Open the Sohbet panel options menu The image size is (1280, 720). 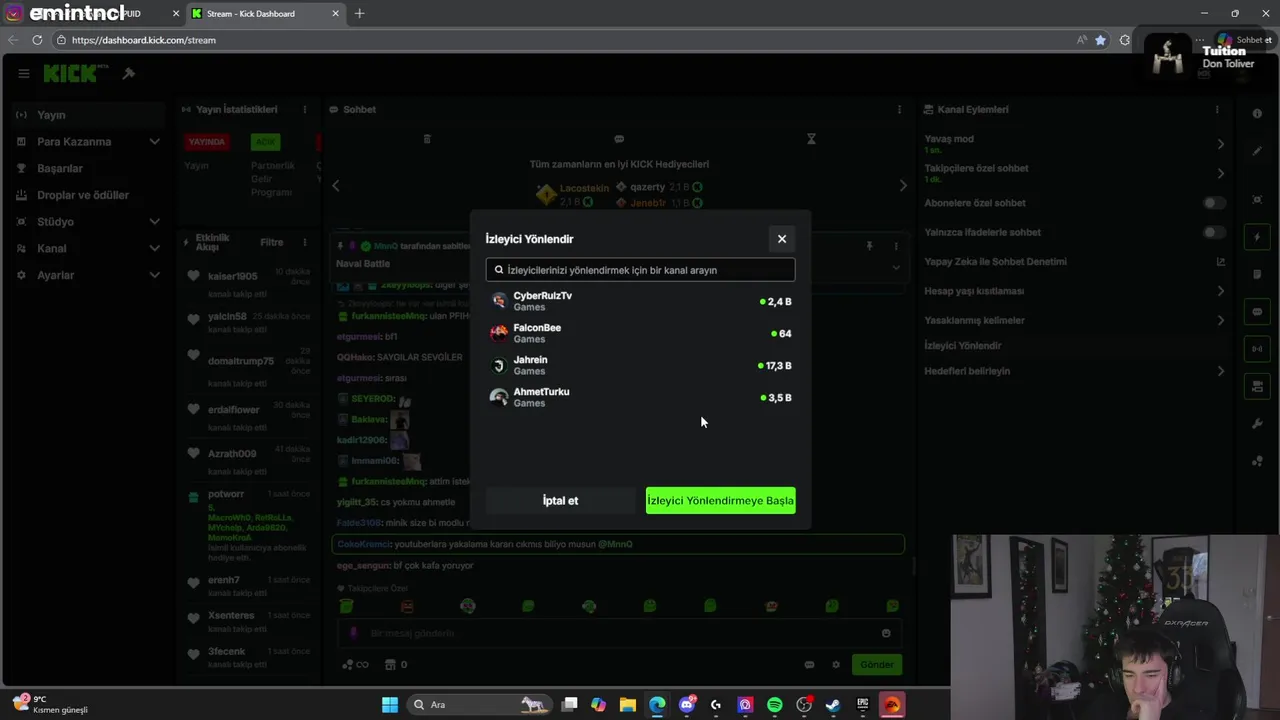(x=899, y=109)
